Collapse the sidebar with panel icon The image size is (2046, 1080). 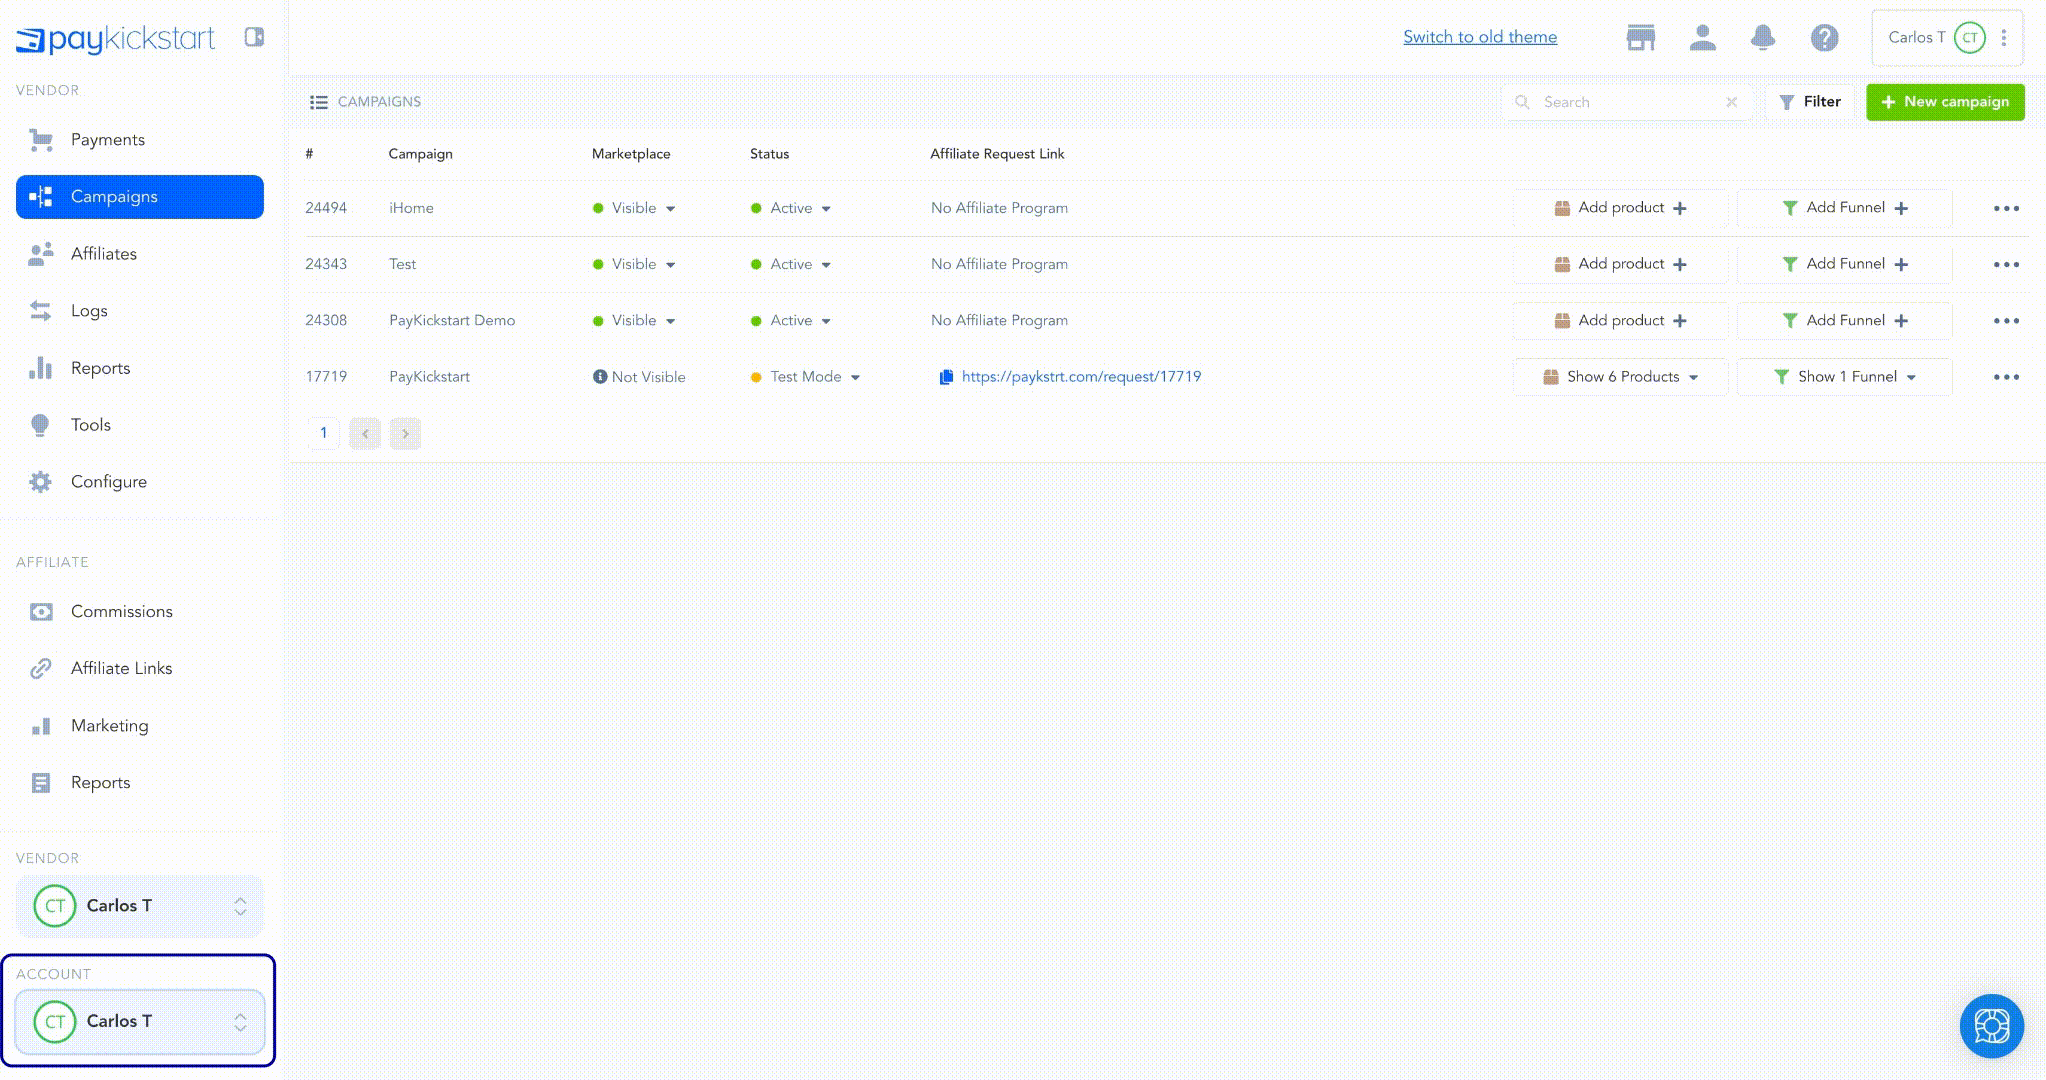[254, 37]
